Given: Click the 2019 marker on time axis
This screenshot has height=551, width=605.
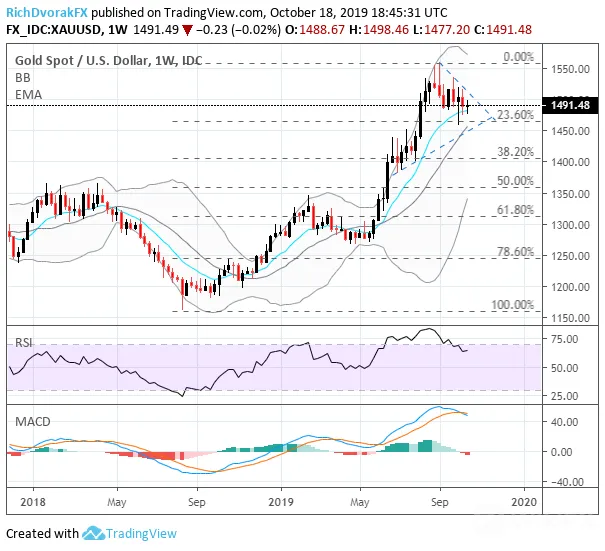Looking at the screenshot, I should [x=281, y=502].
